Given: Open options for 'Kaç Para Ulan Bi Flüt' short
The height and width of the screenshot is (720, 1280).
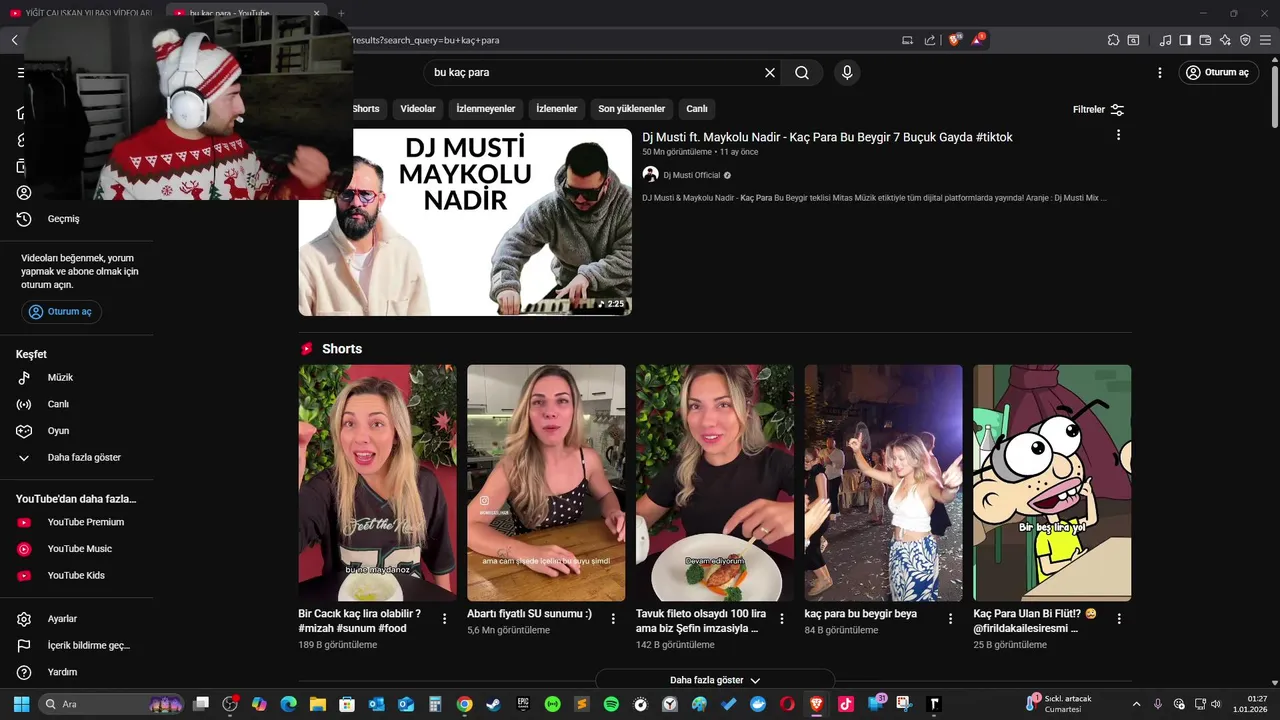Looking at the screenshot, I should click(1119, 619).
